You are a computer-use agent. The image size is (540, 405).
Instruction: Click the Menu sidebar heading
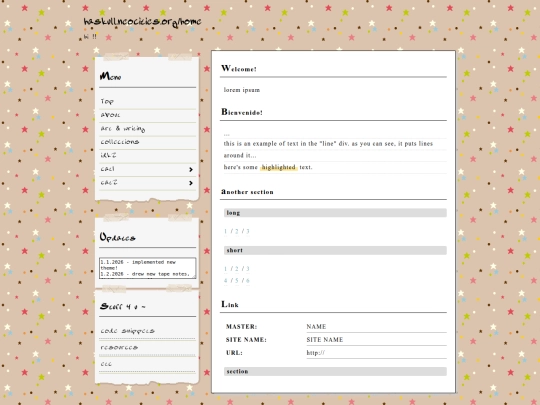tap(110, 76)
